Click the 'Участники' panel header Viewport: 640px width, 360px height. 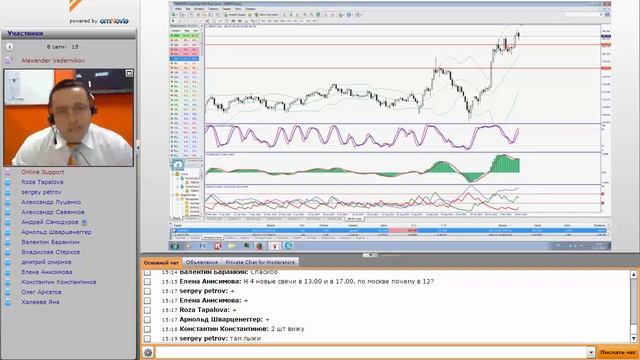coord(69,33)
